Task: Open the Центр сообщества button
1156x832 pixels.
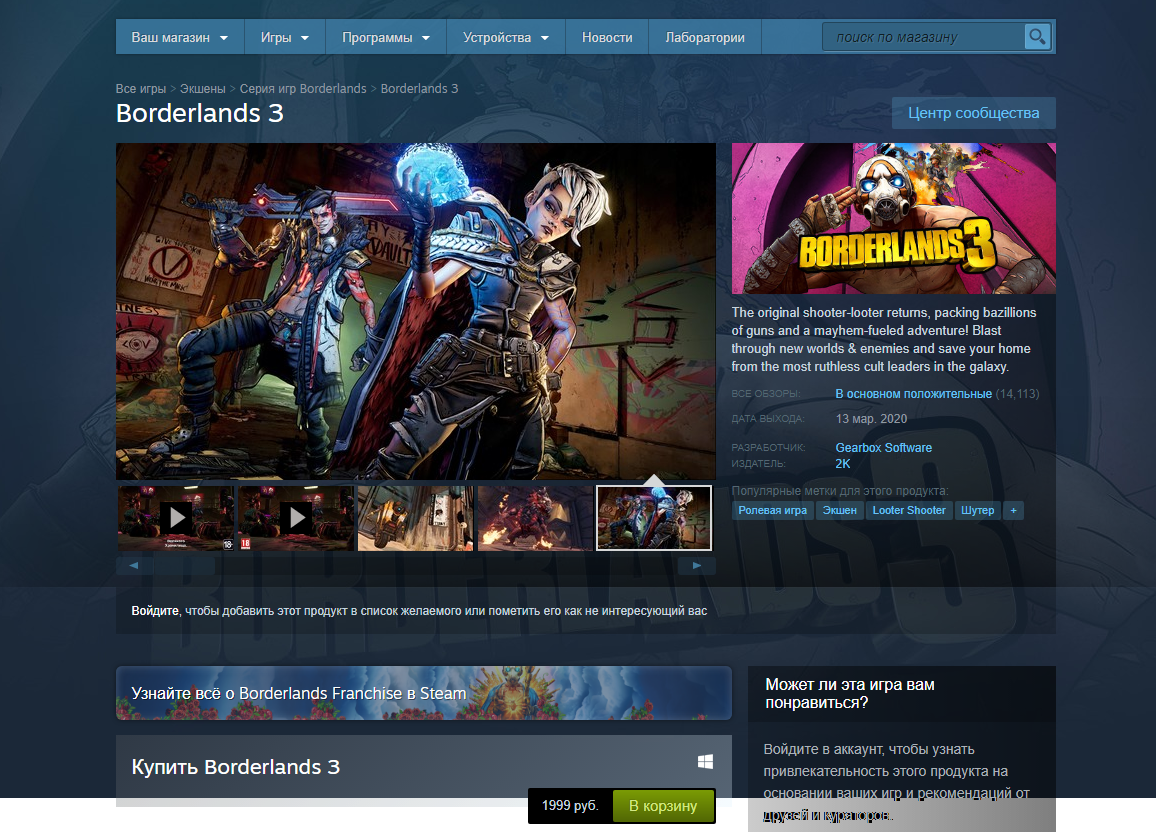Action: pos(973,113)
